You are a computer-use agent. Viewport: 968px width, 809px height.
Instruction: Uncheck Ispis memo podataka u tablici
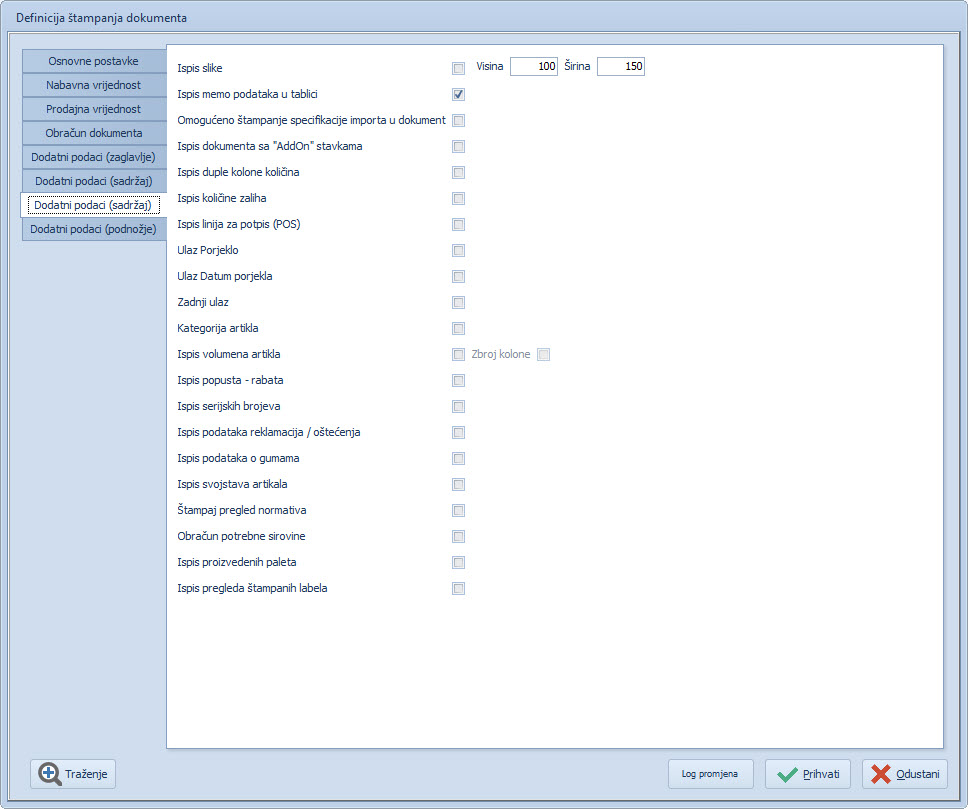tap(458, 95)
